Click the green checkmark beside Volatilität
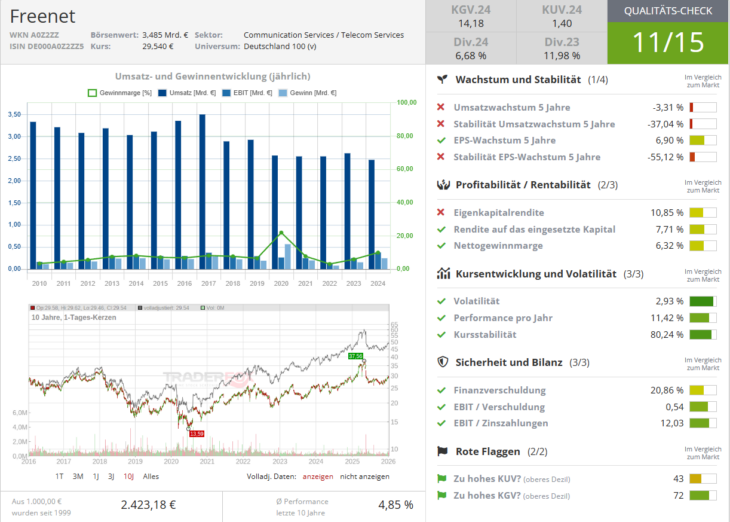730x522 pixels. 441,301
